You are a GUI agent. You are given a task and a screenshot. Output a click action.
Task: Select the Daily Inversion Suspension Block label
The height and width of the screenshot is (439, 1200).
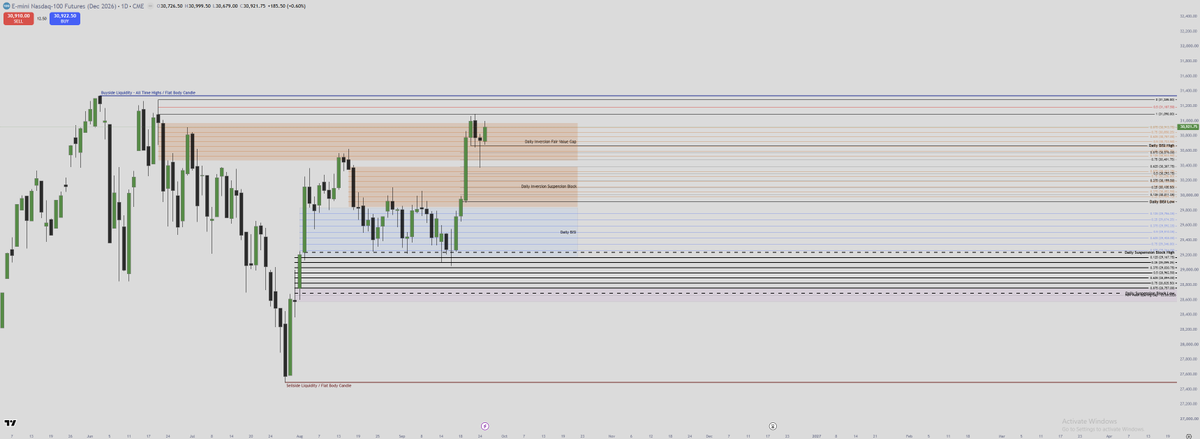pyautogui.click(x=549, y=187)
